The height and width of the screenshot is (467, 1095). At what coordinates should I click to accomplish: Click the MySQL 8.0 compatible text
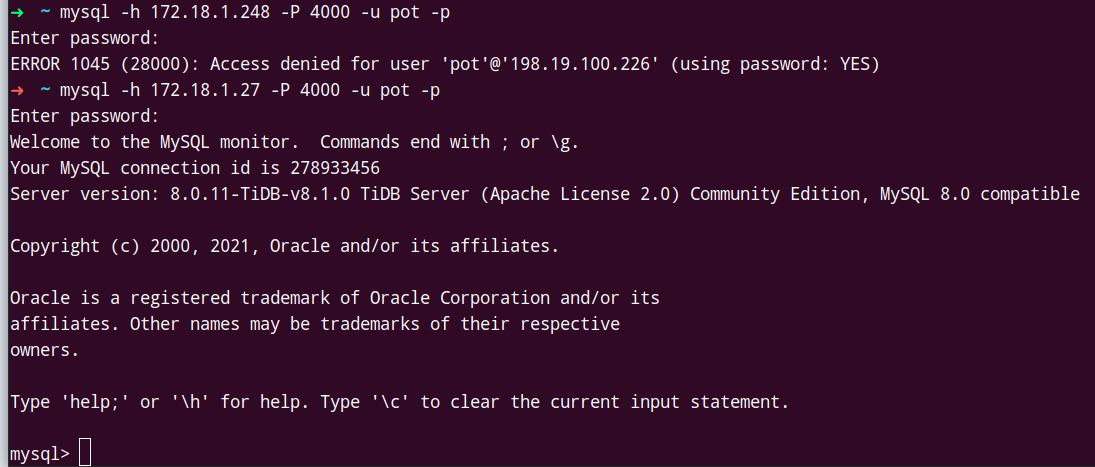point(980,195)
